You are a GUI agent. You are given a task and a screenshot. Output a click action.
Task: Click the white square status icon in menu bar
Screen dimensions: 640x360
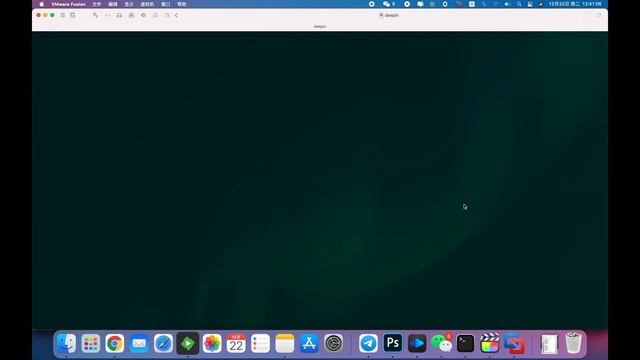[471, 4]
